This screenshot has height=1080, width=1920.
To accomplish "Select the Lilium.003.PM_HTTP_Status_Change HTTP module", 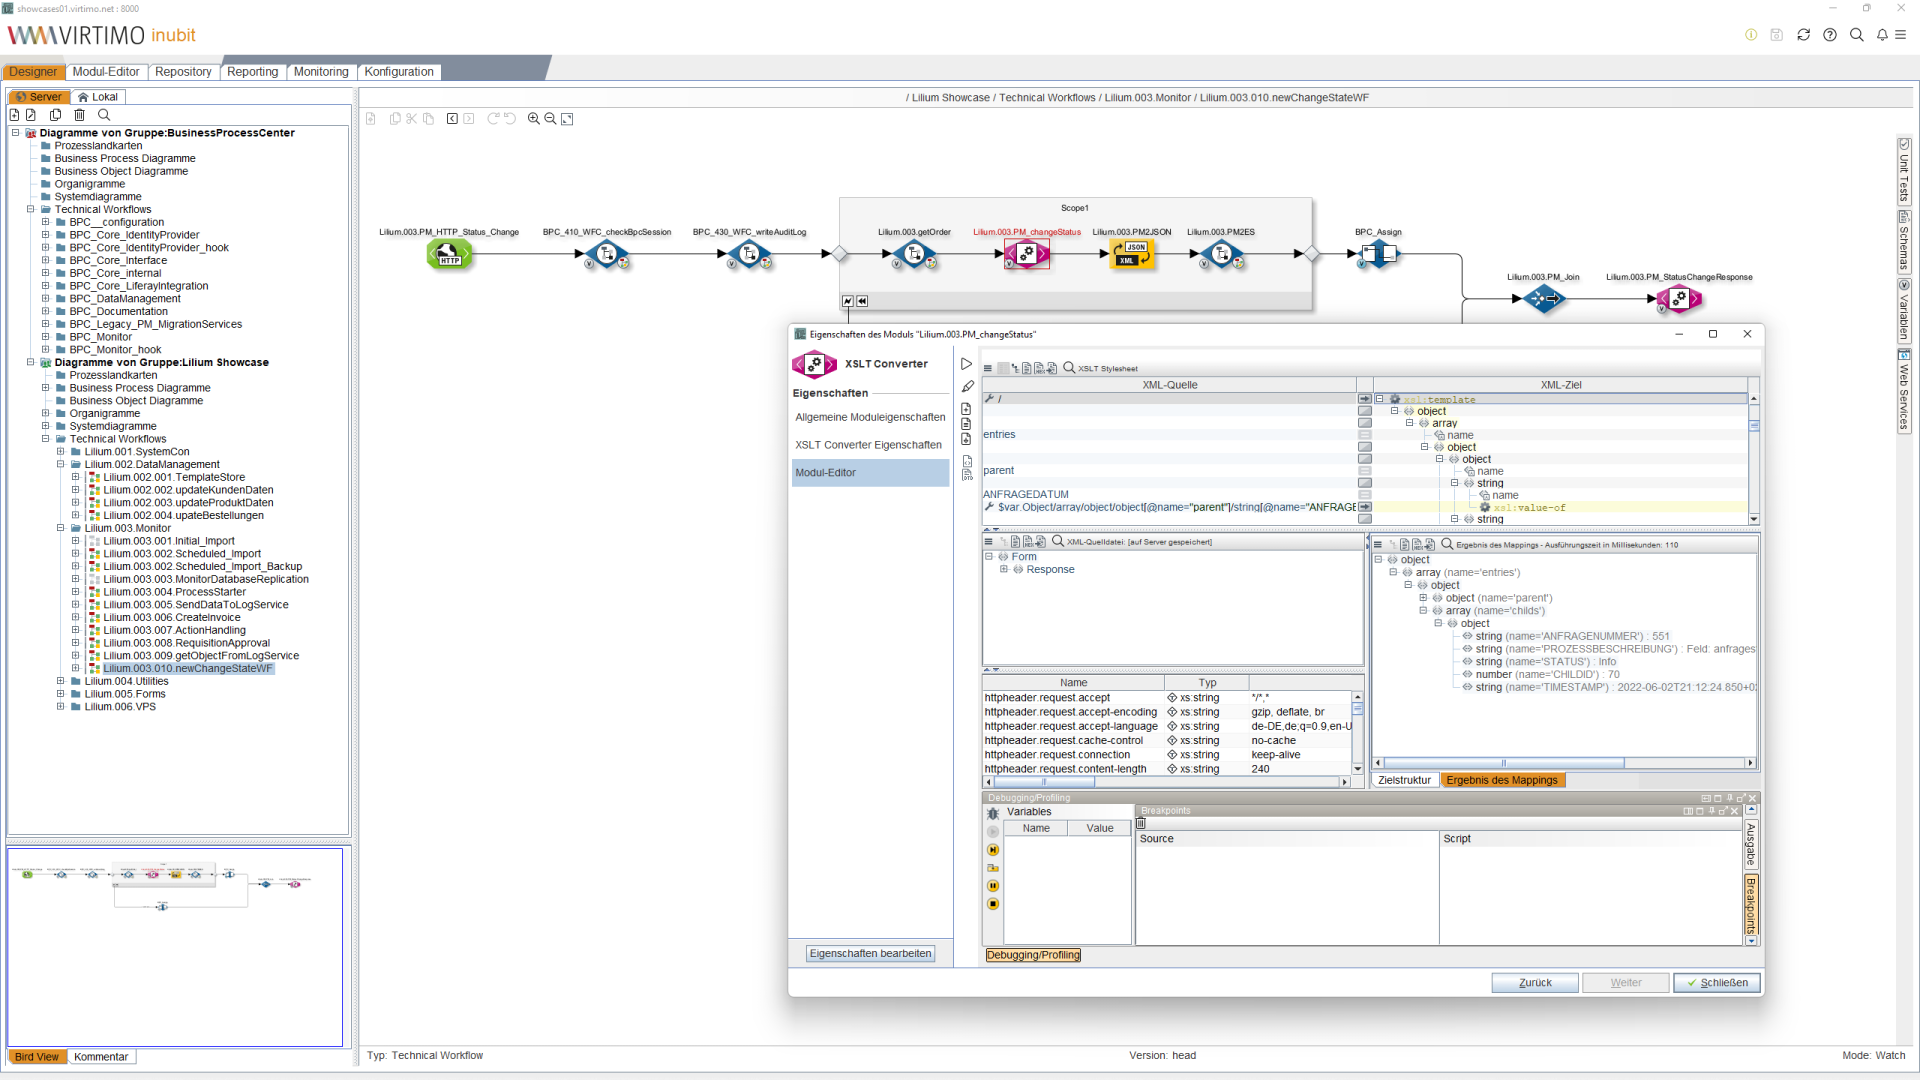I will pos(449,254).
